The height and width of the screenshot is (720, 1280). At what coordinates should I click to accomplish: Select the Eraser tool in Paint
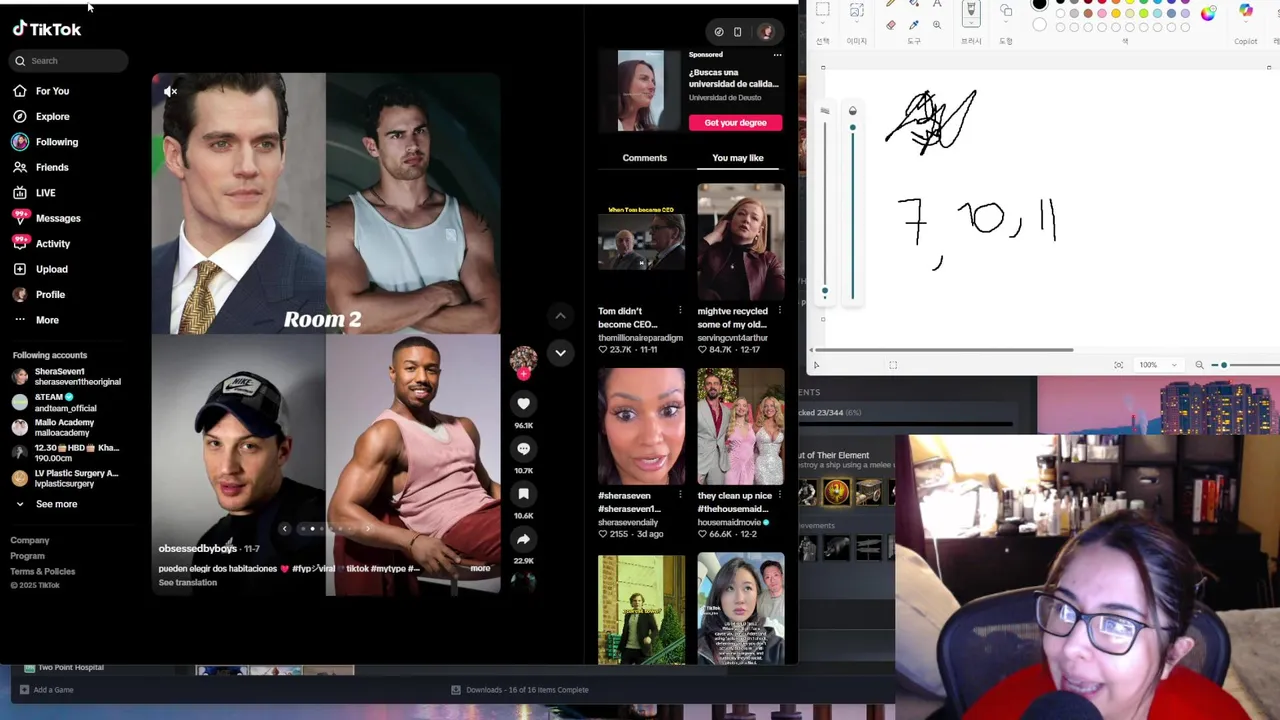[x=891, y=25]
